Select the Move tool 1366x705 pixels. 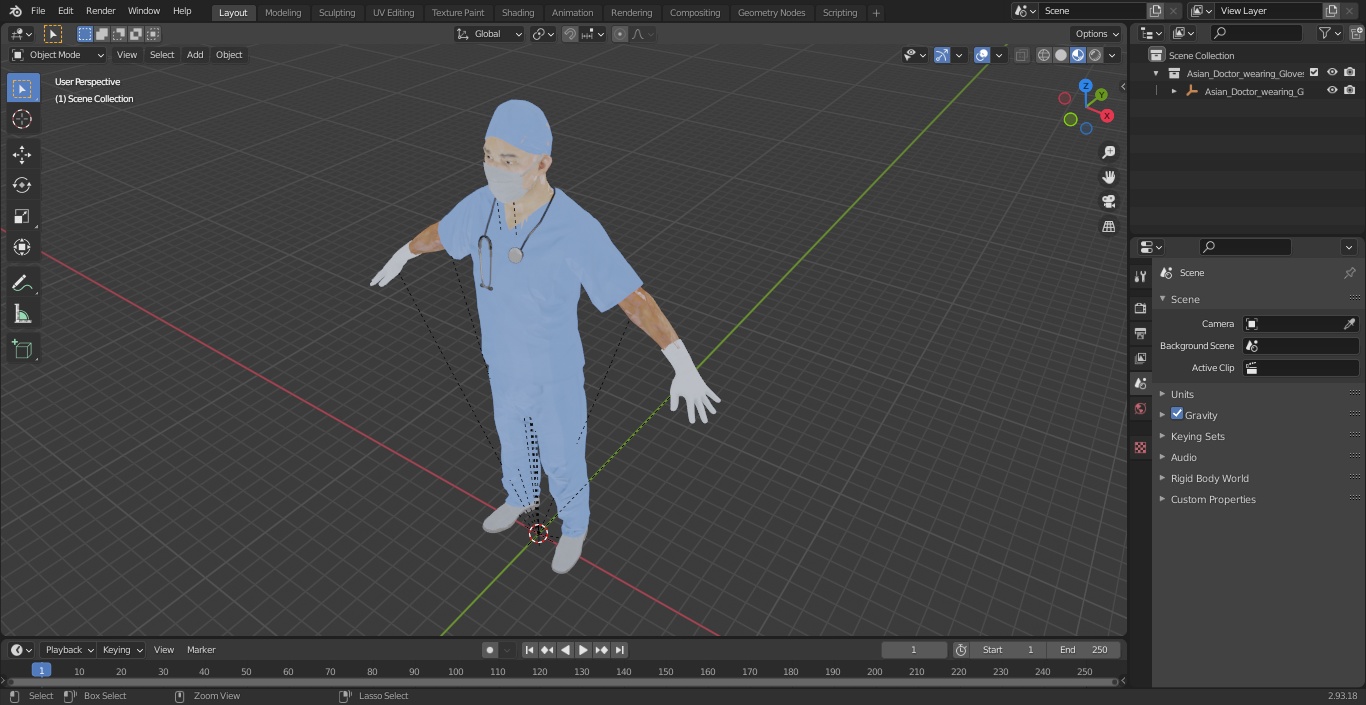pos(22,154)
